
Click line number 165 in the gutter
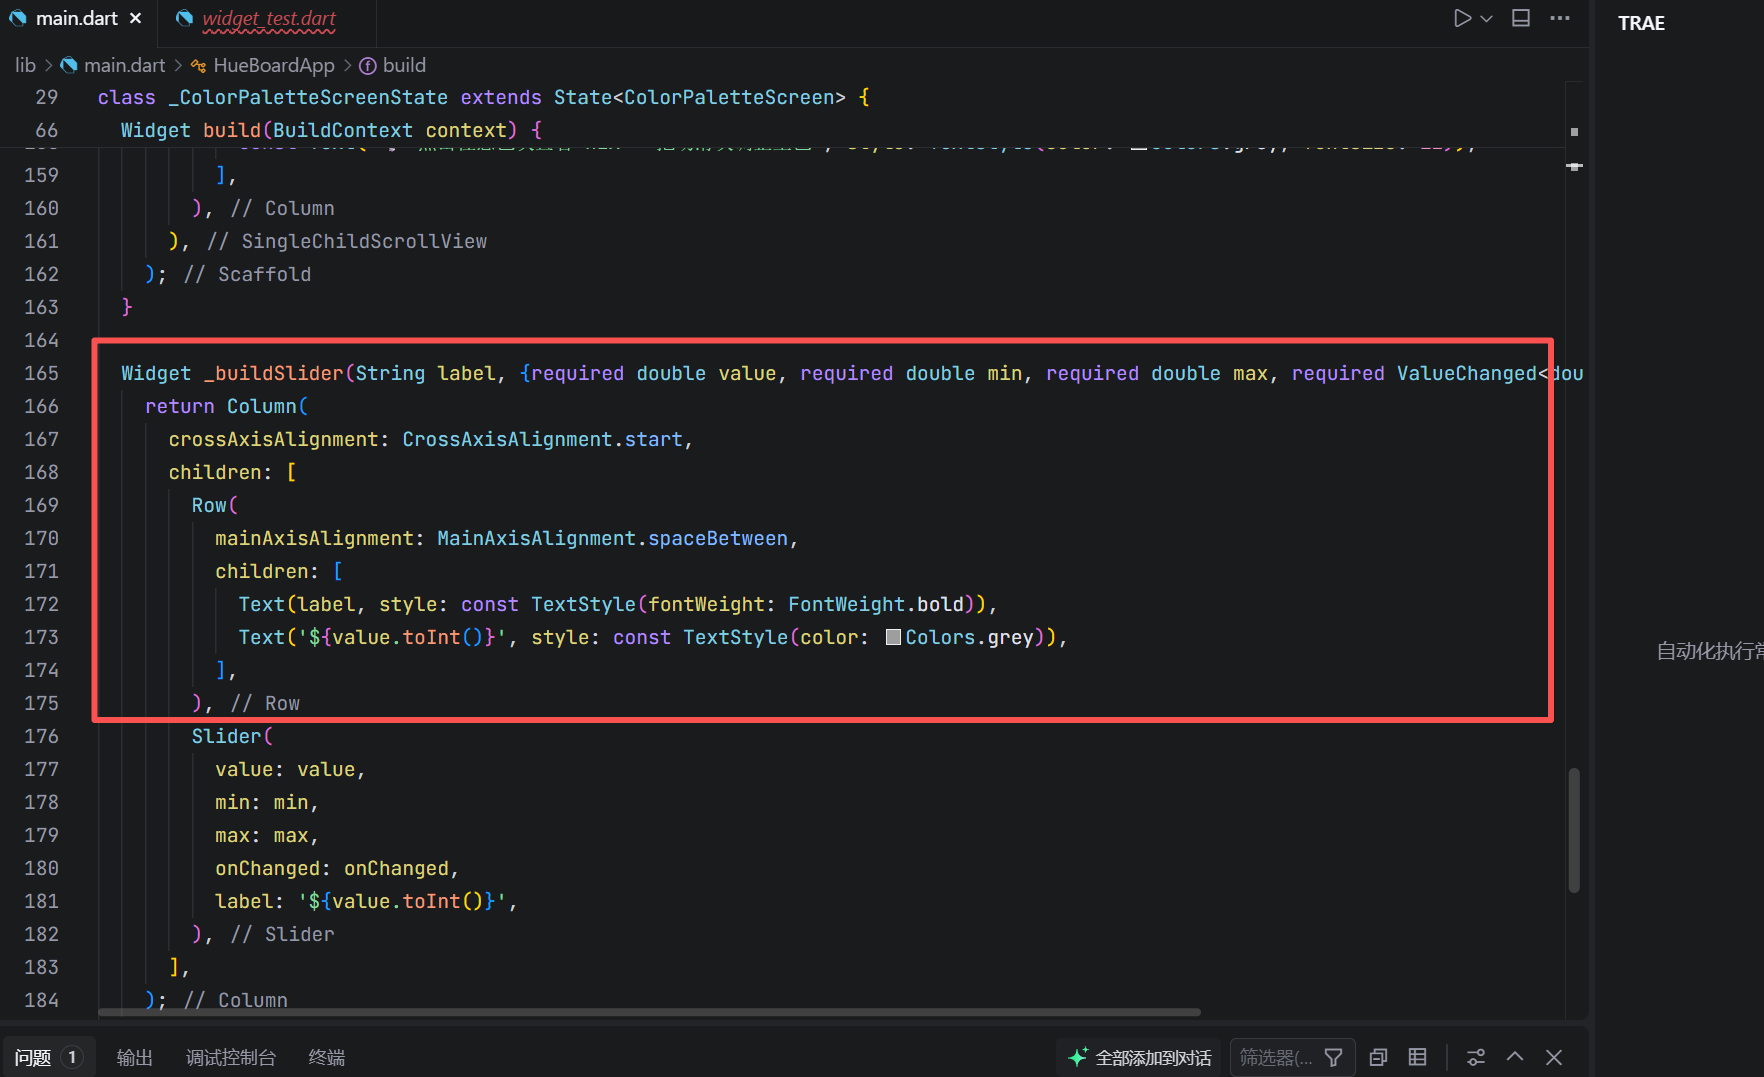tap(41, 373)
